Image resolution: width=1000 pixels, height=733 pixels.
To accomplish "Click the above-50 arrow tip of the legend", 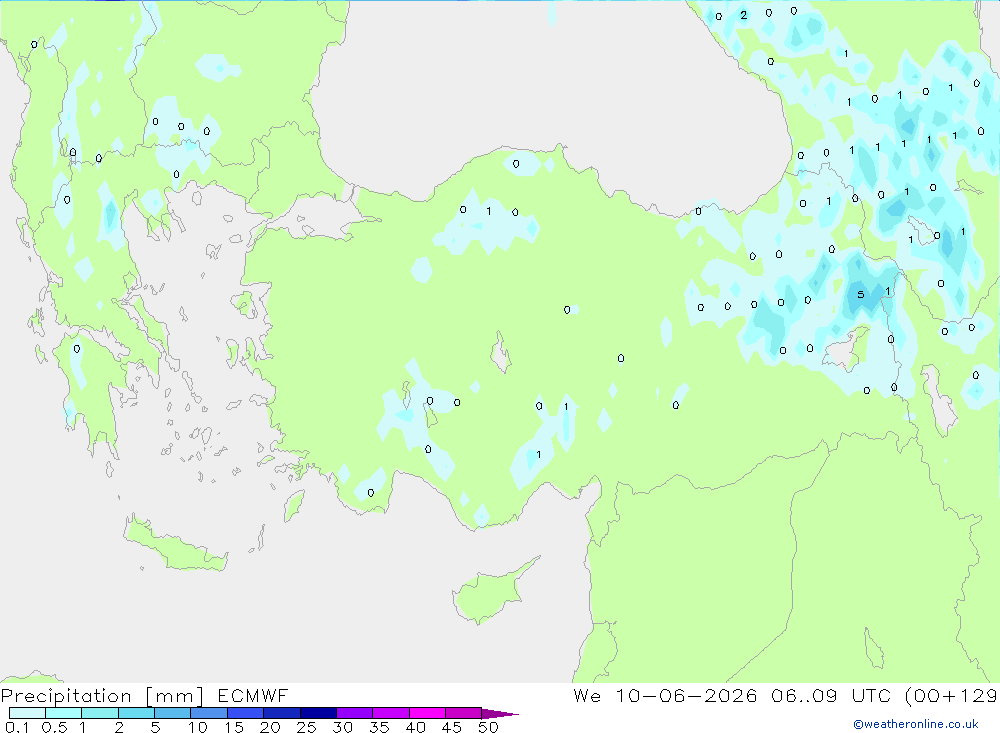I will tap(499, 714).
